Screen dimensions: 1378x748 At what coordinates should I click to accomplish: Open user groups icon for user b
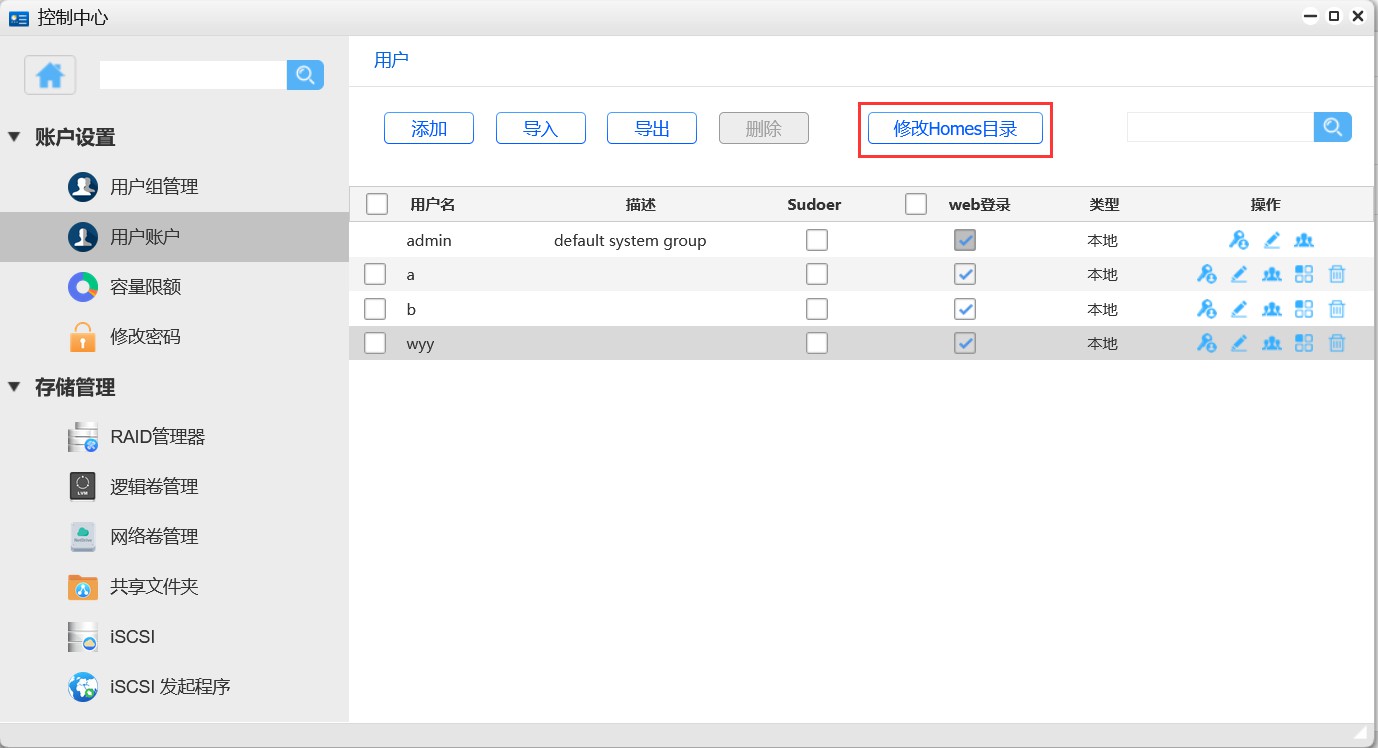[x=1271, y=309]
